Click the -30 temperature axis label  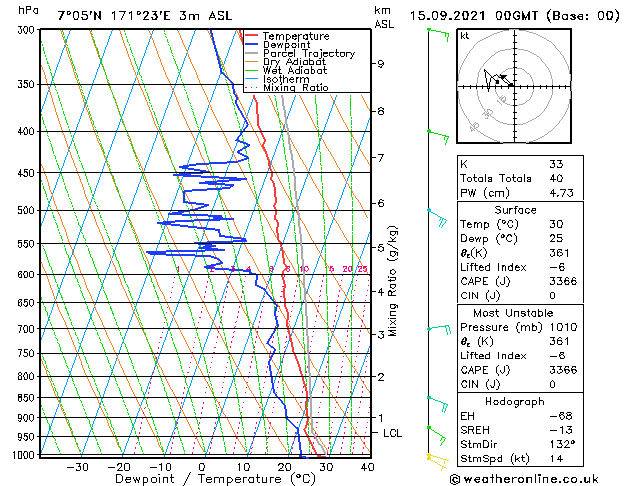77,467
